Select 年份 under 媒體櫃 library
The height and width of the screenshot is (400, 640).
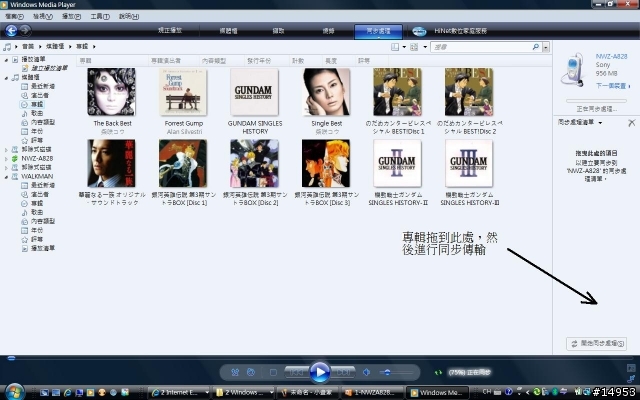point(37,131)
